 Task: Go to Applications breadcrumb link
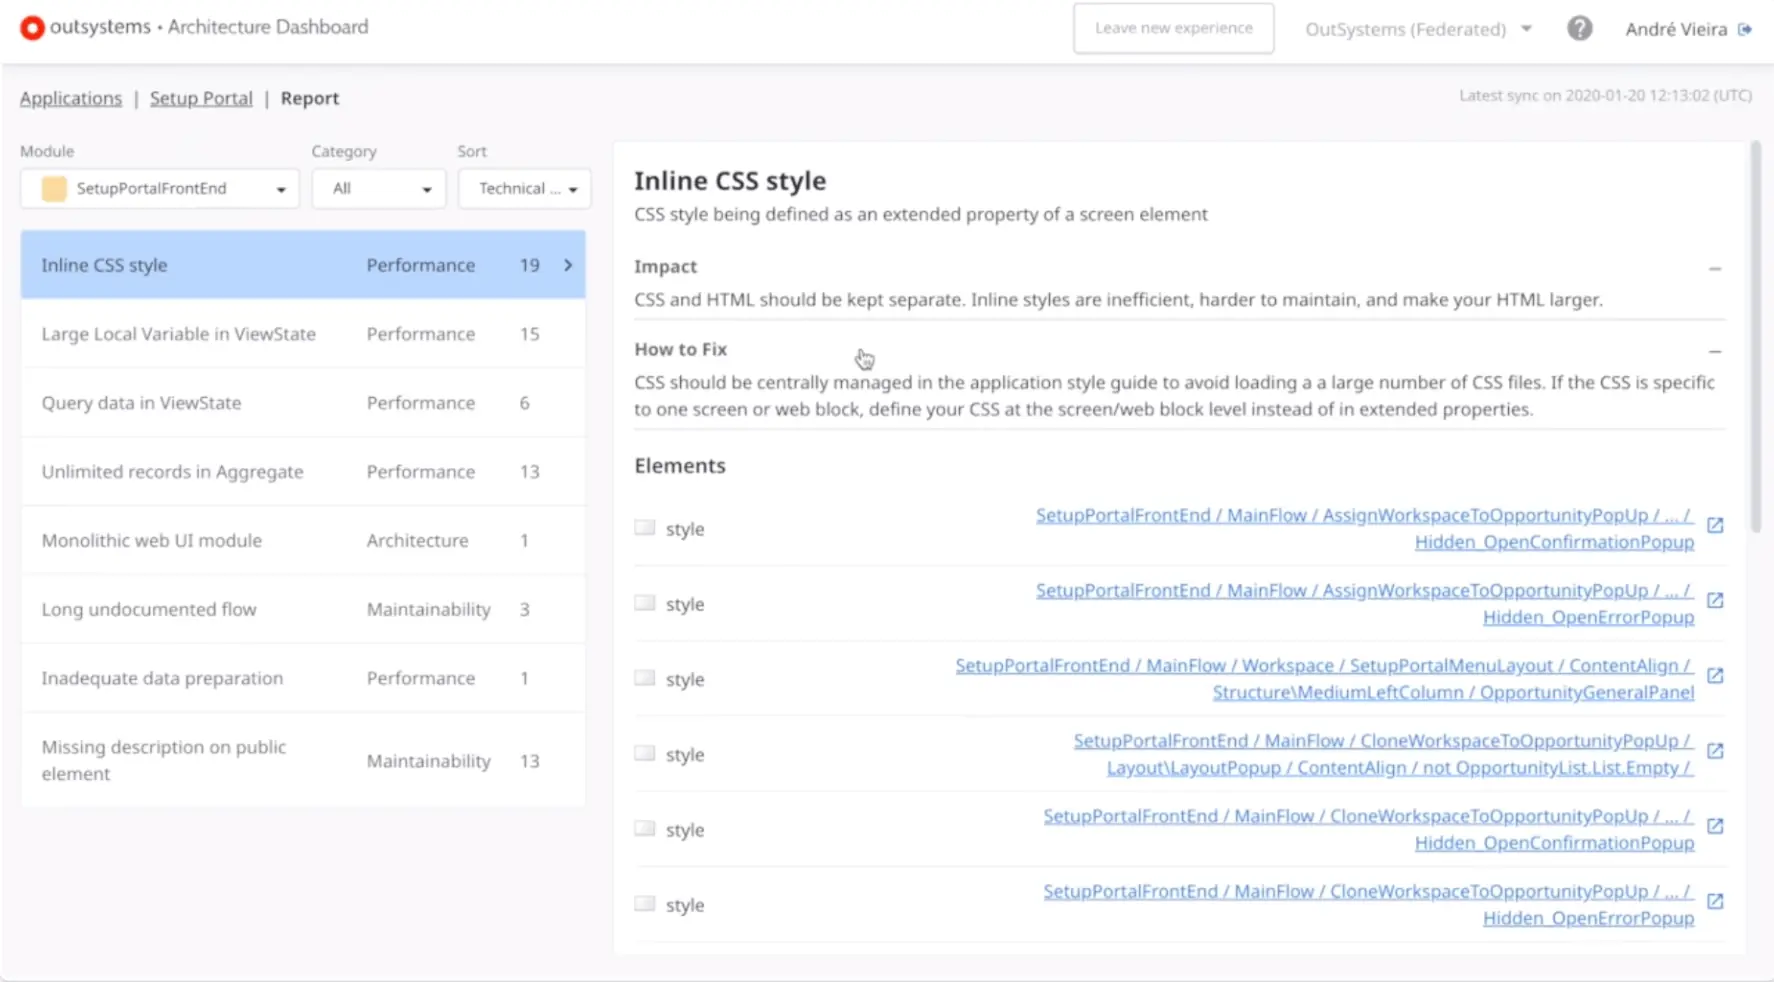71,98
